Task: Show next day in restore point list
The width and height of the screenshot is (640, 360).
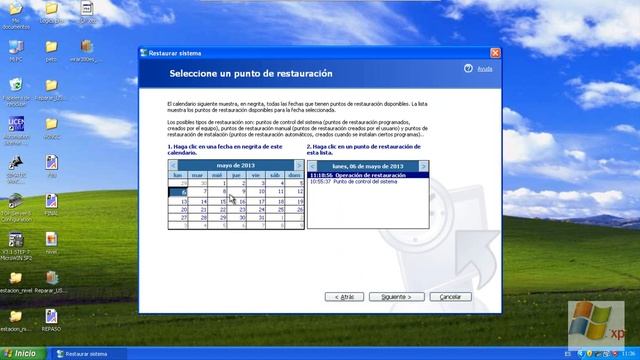Action: coord(423,166)
